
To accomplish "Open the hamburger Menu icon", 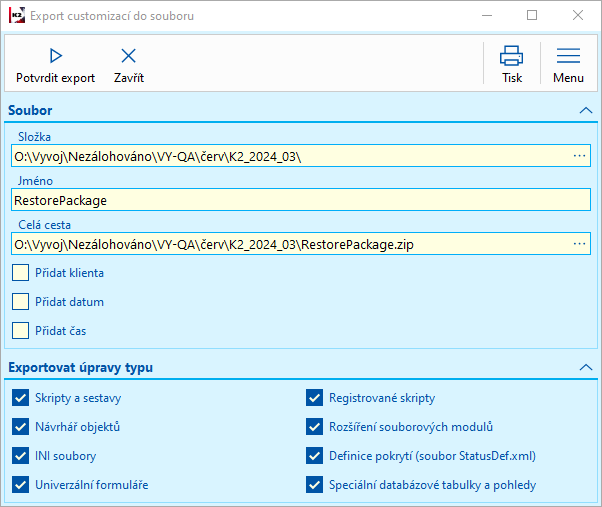I will click(x=568, y=56).
